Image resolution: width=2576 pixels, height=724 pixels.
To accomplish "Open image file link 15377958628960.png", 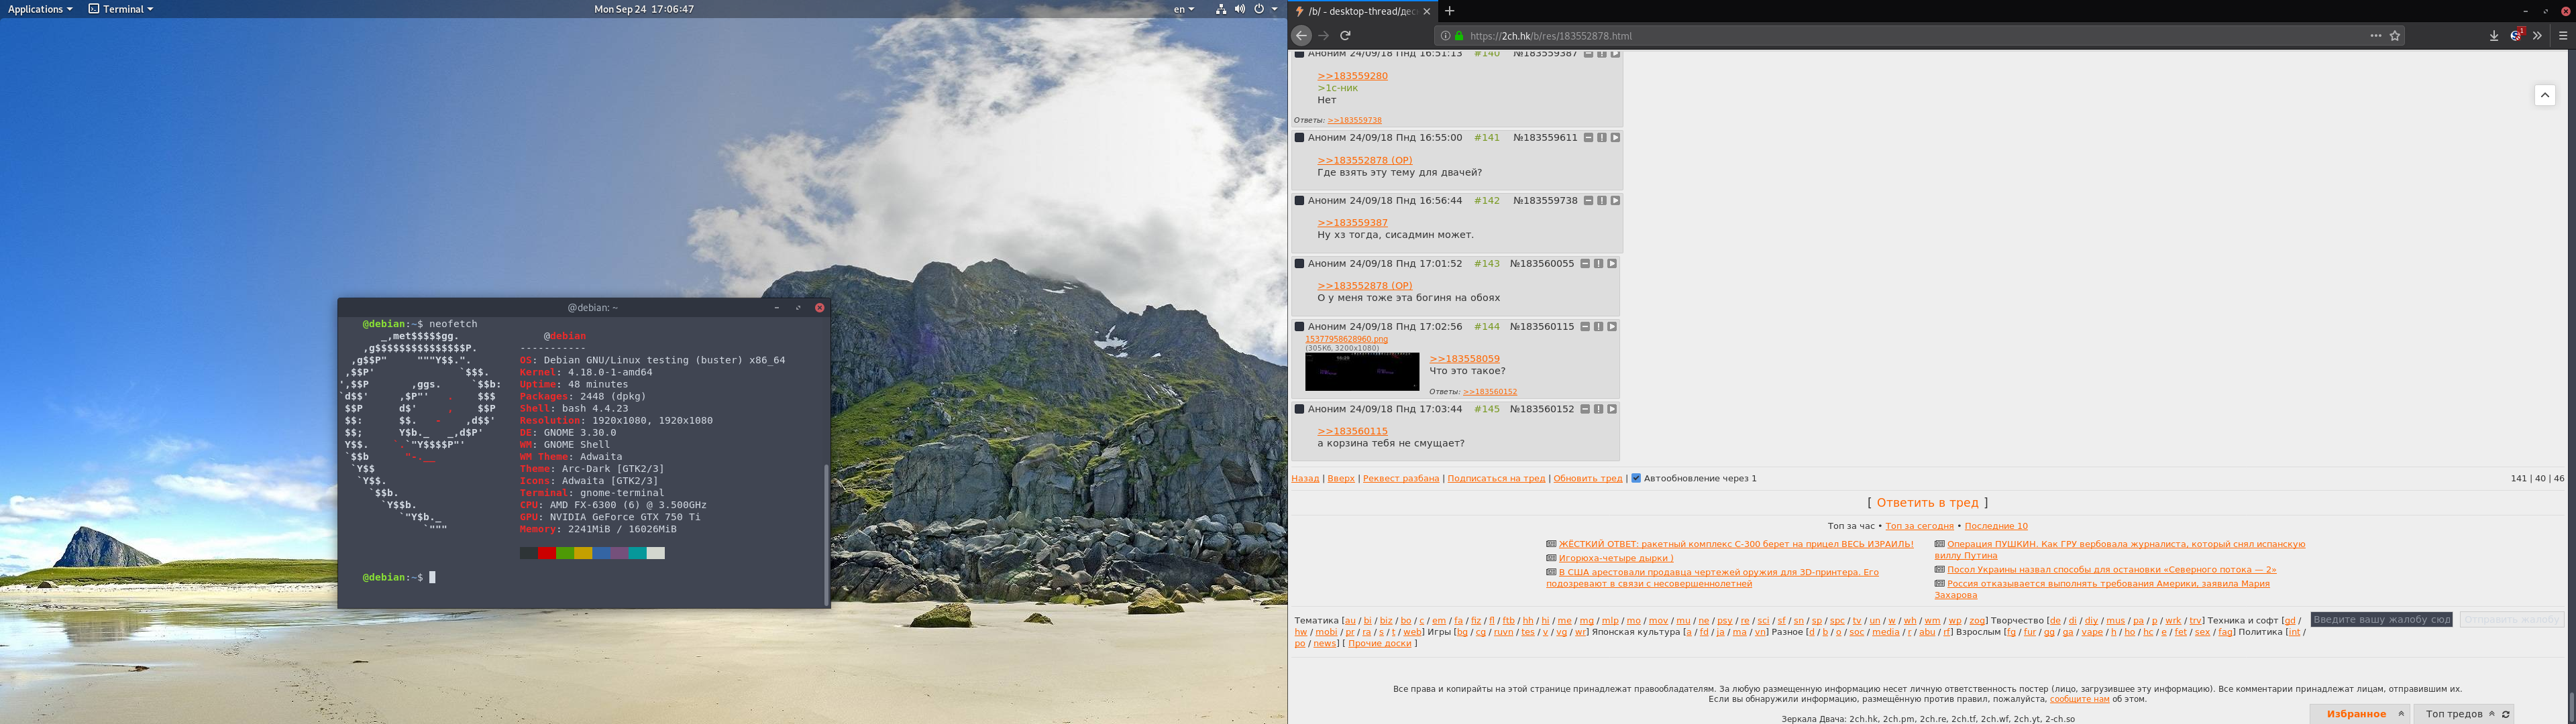I will coord(1346,339).
